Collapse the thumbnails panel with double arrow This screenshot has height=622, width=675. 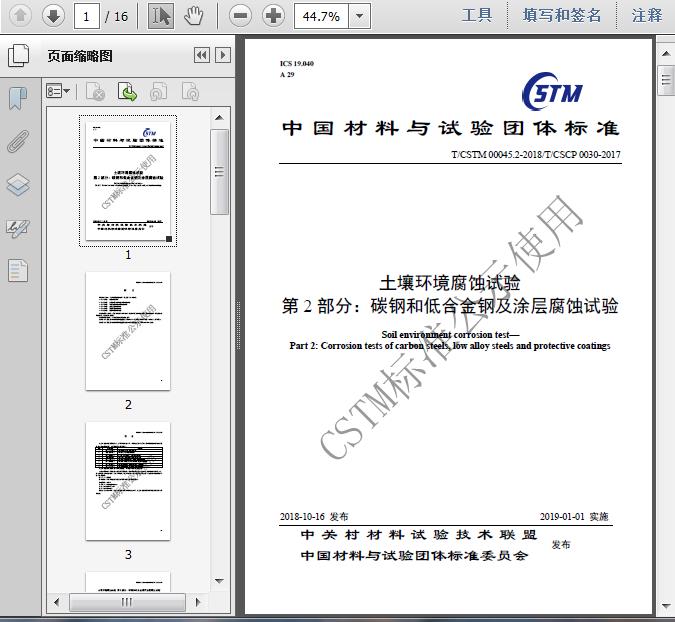coord(201,56)
